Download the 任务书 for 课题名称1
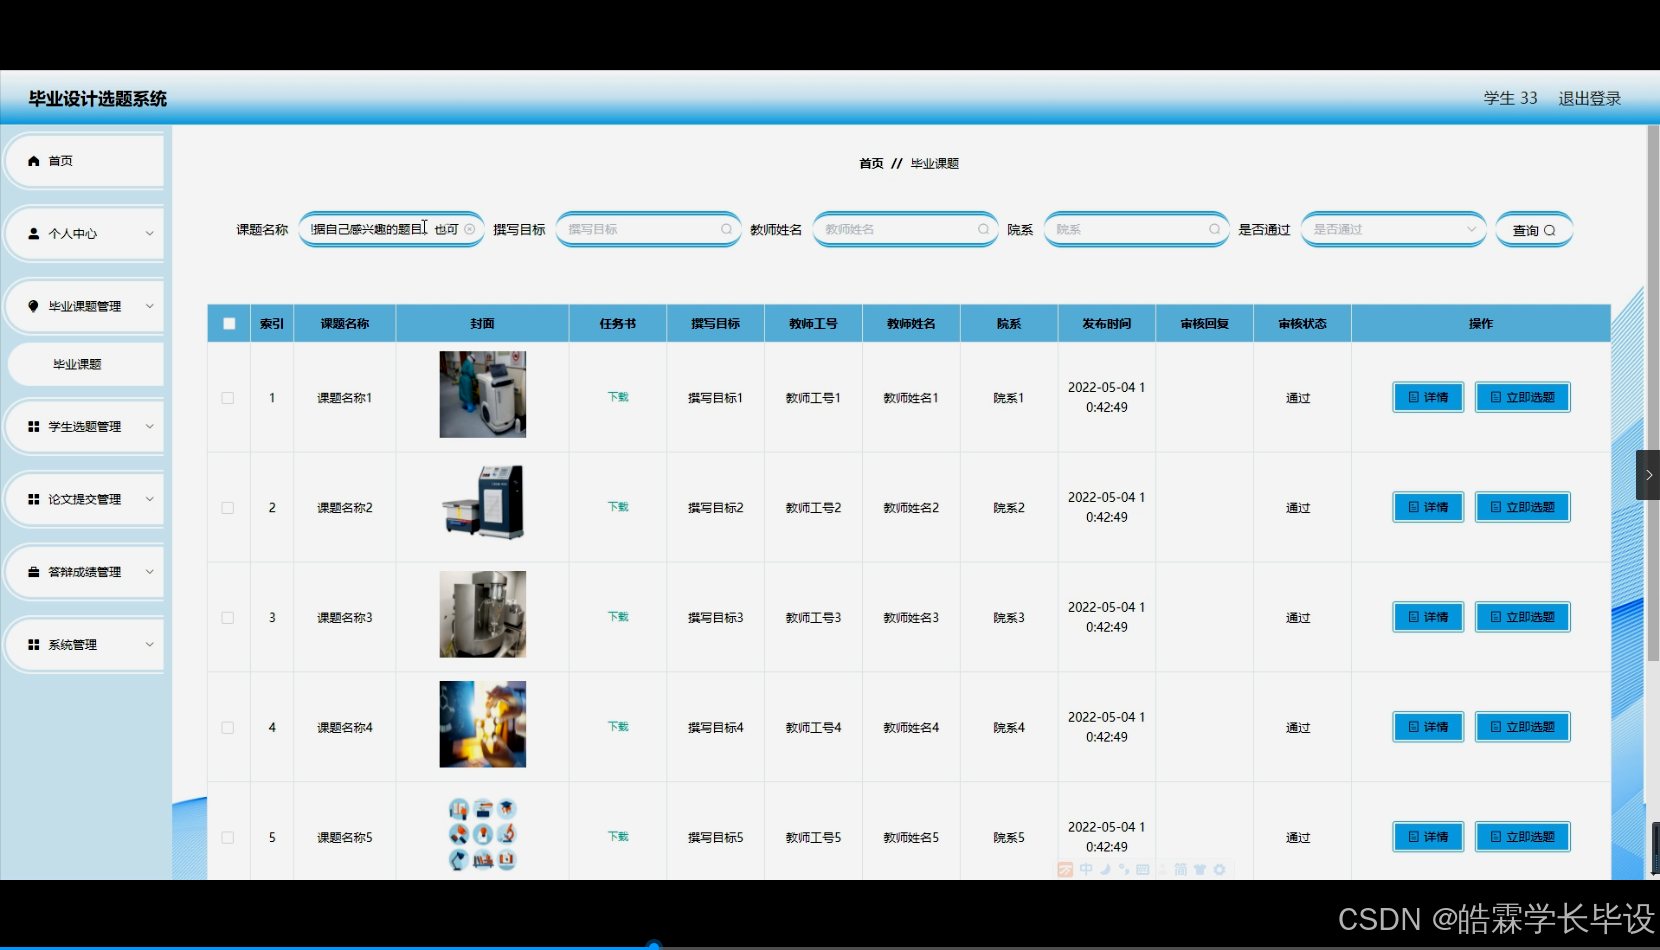Screen dimensions: 1660x950 click(x=618, y=397)
